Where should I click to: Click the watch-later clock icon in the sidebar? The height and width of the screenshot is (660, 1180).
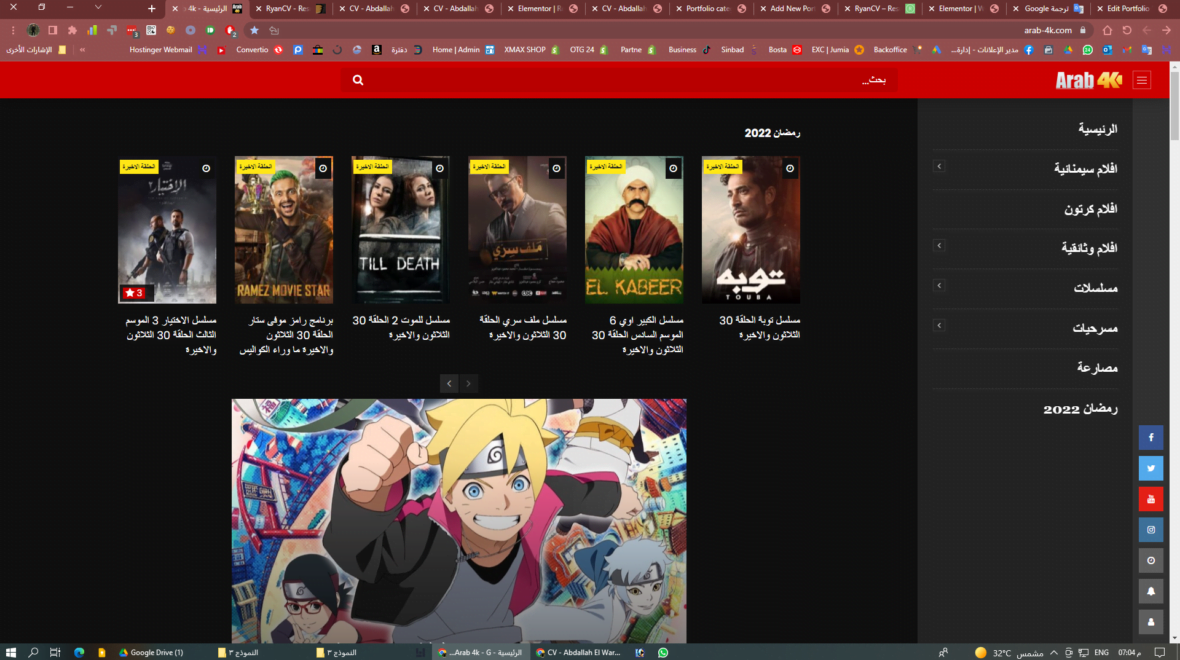coord(1151,560)
